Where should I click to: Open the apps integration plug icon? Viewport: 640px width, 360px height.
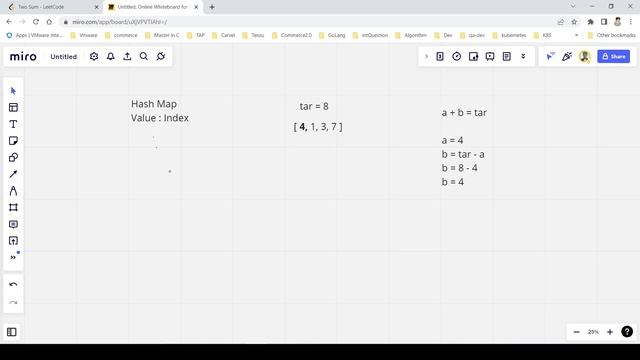(161, 56)
